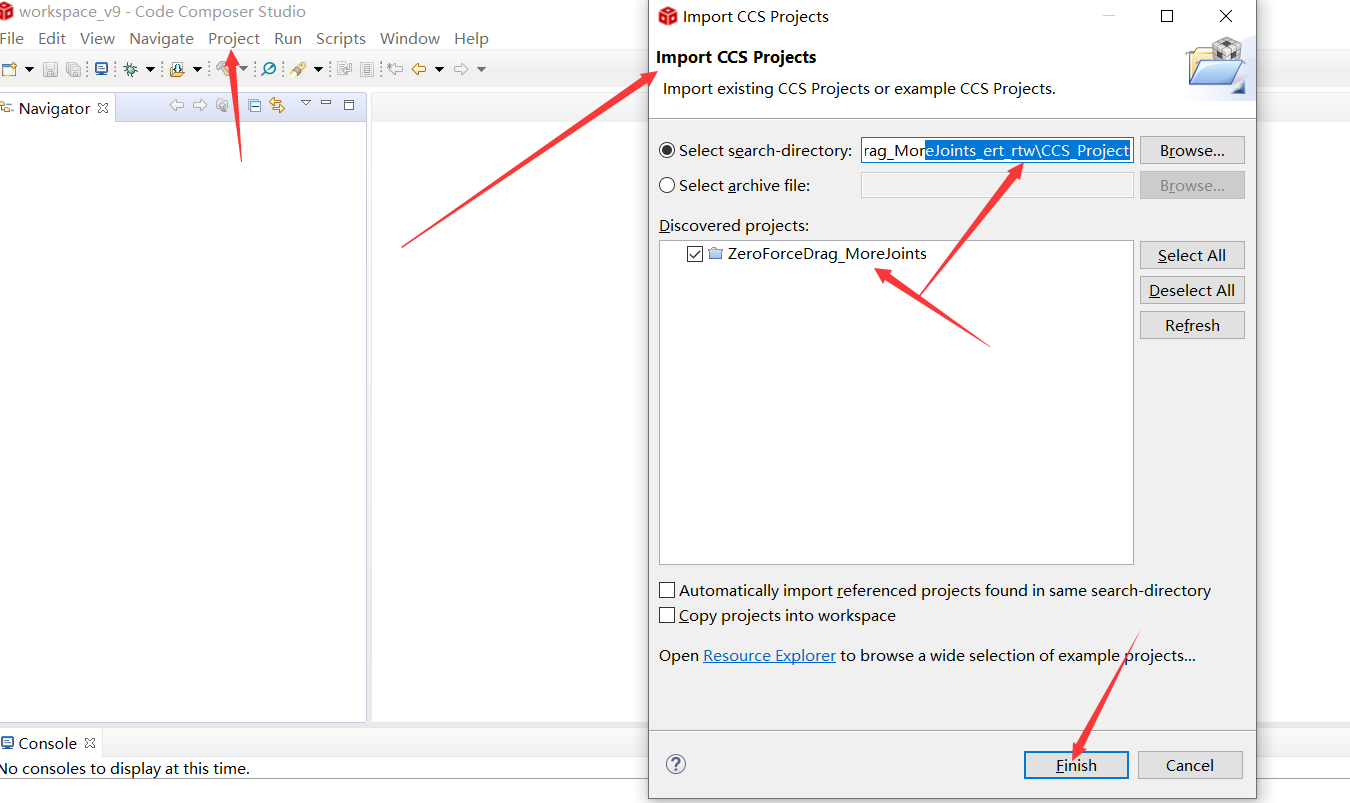Click the Search (magnifying glass) toolbar icon
Viewport: 1350px width, 803px height.
[268, 68]
